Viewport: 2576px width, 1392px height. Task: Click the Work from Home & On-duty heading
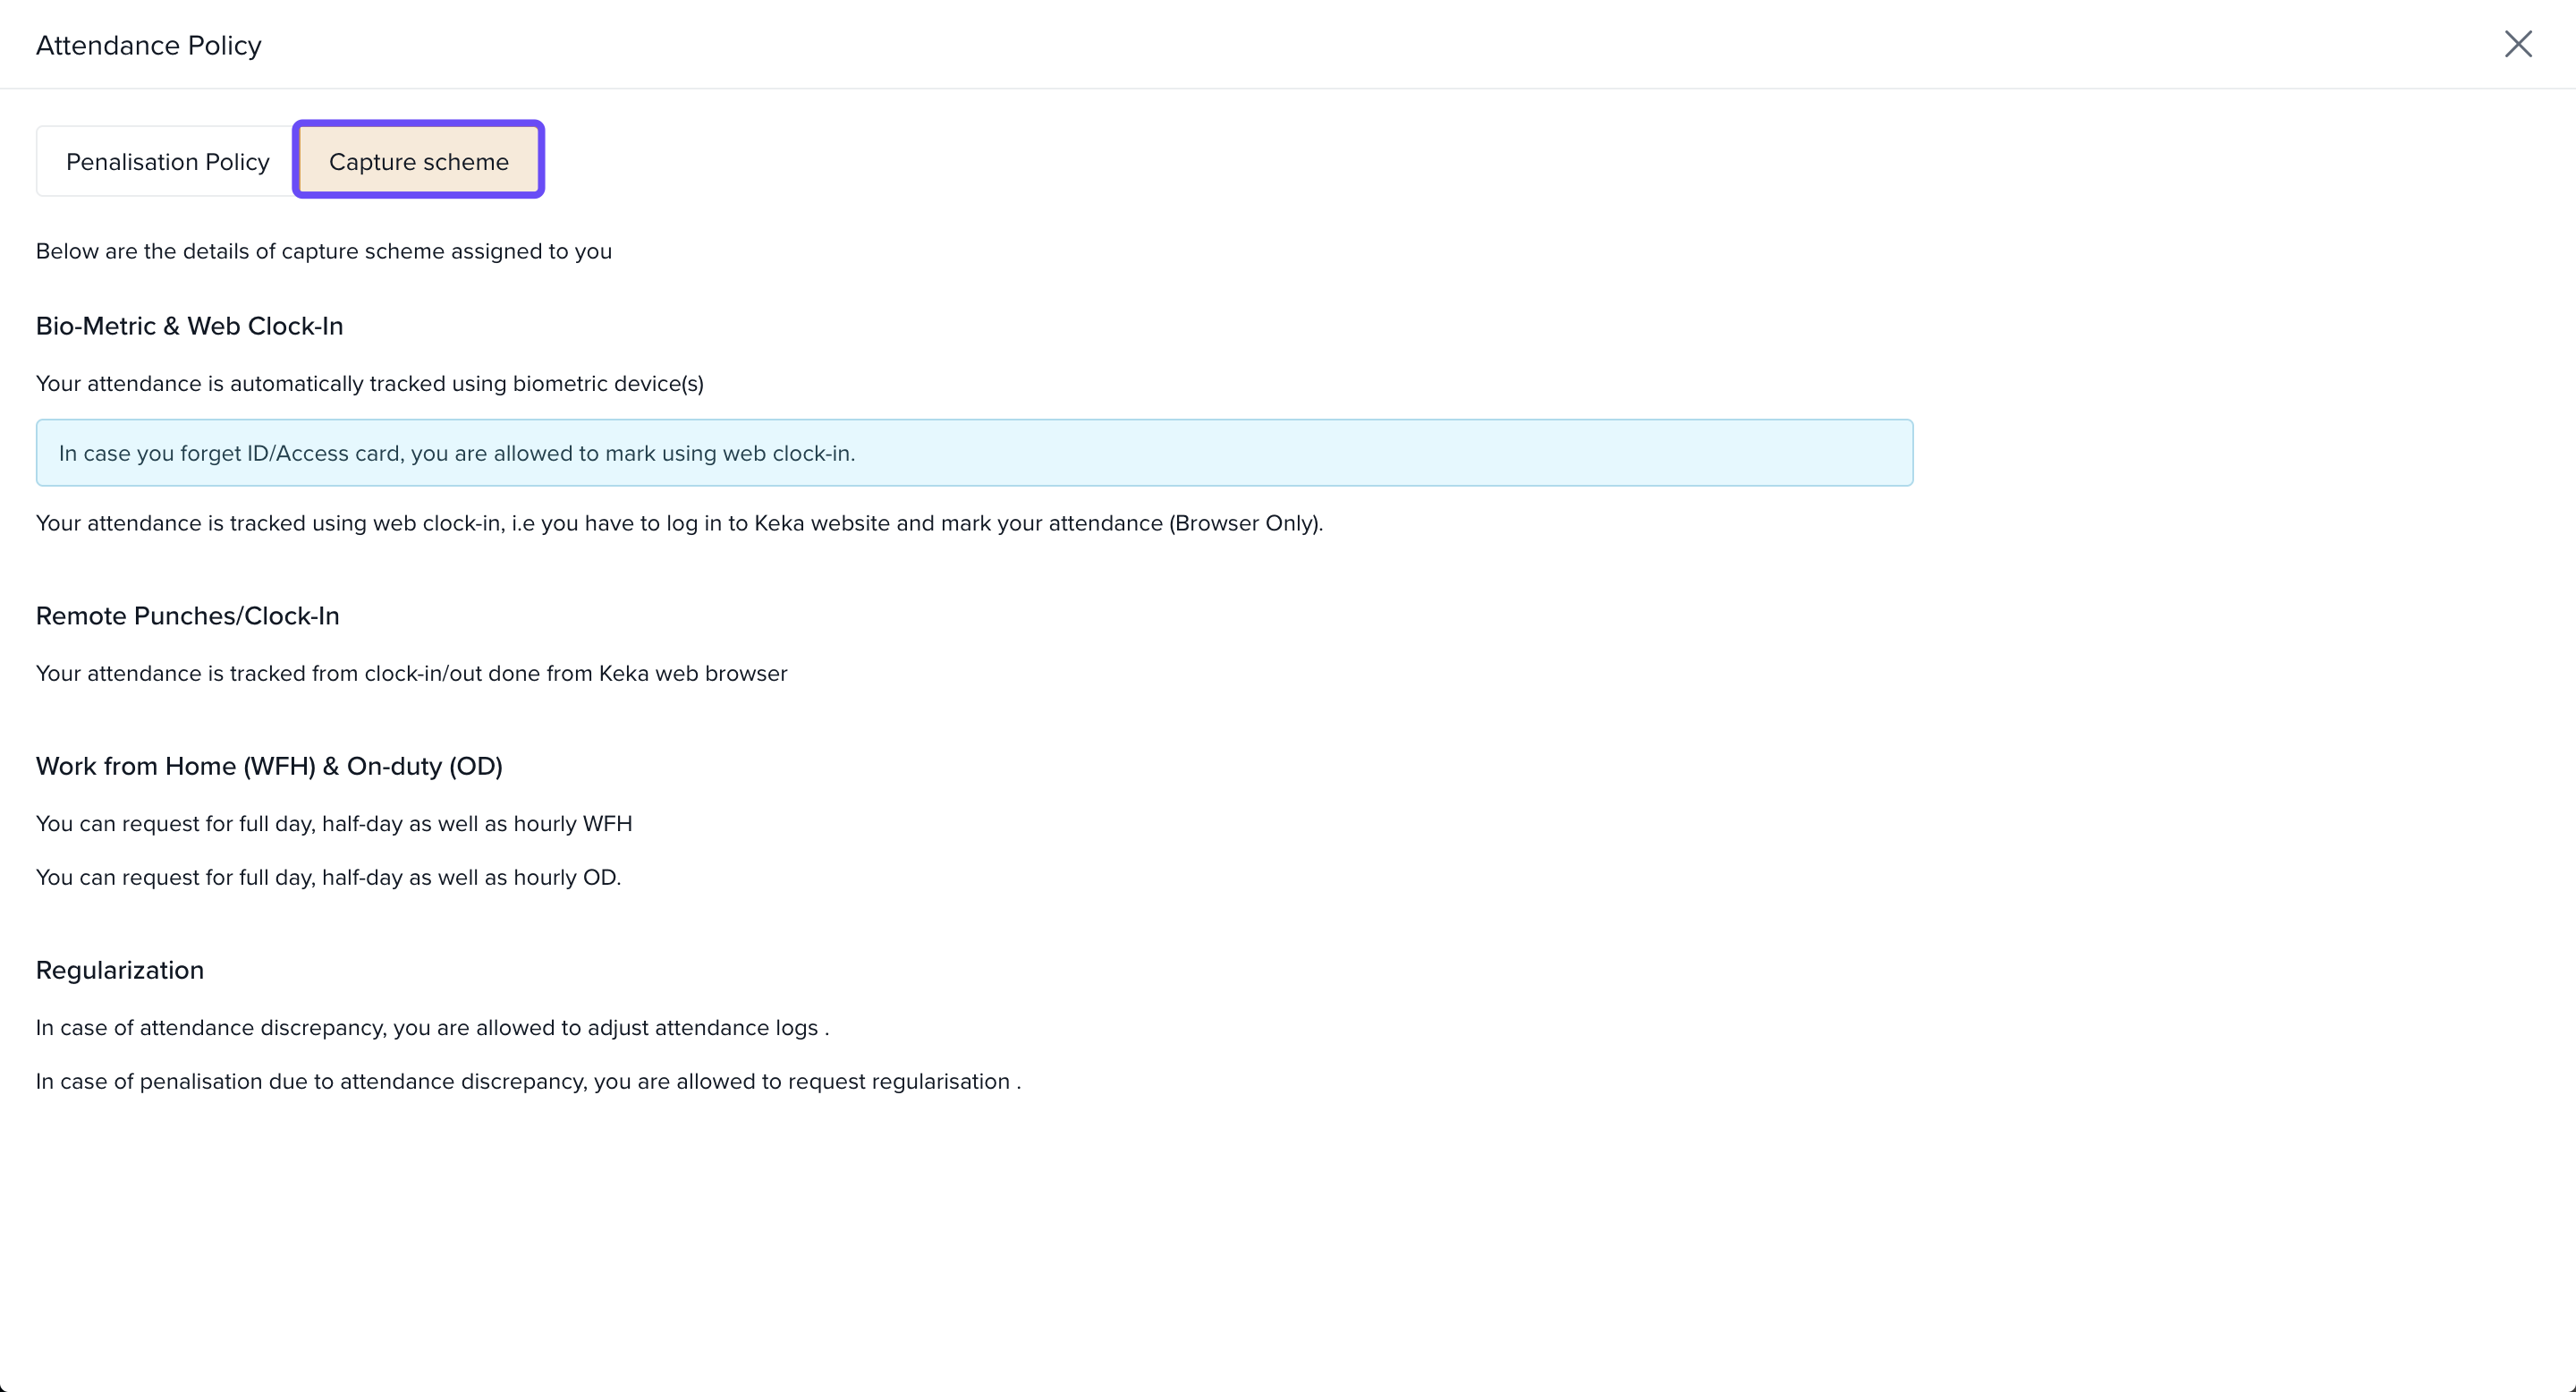(269, 766)
